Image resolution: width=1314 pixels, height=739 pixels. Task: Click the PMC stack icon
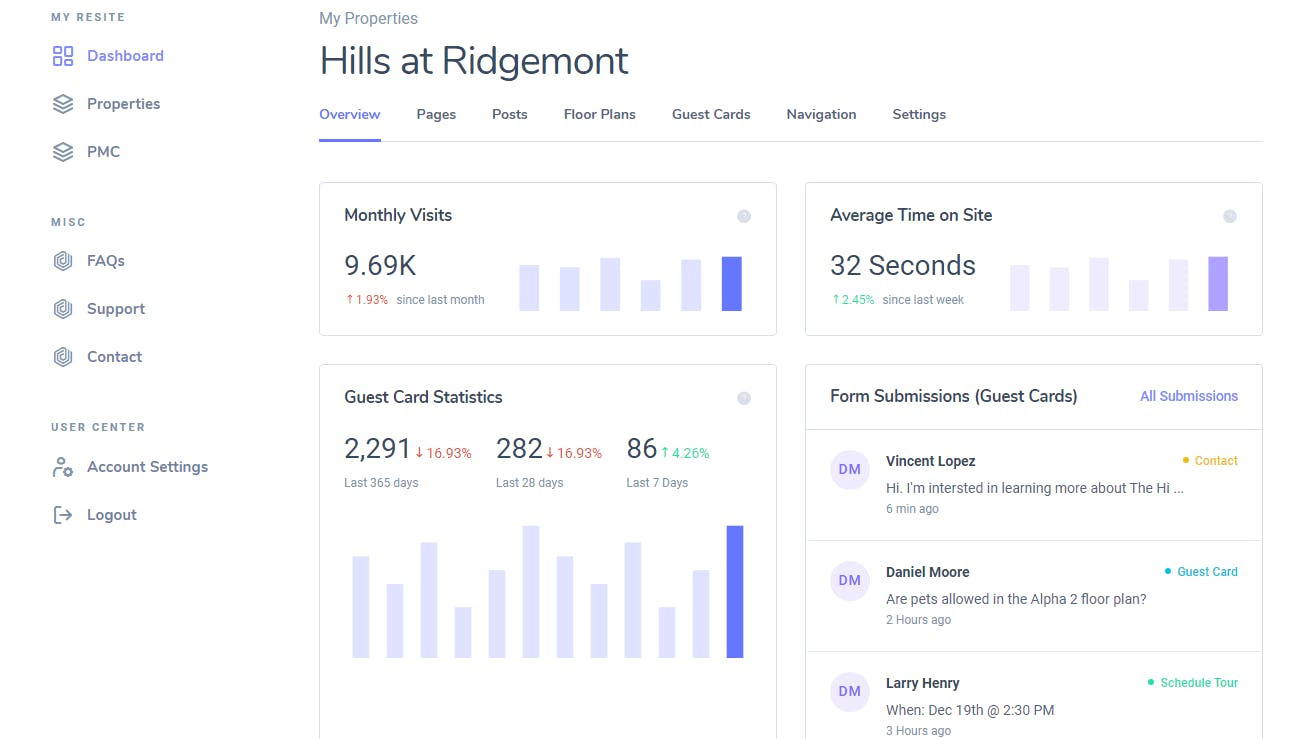click(x=63, y=152)
